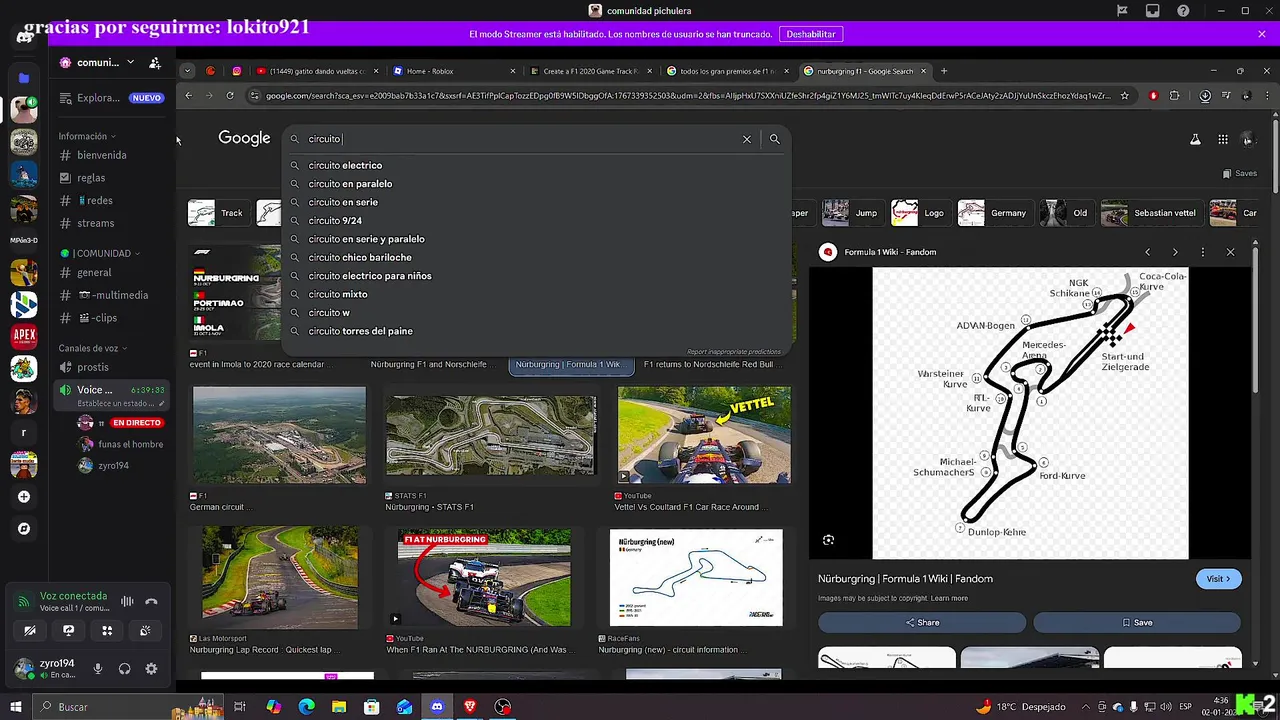Submit search with magnifier icon

pos(774,139)
